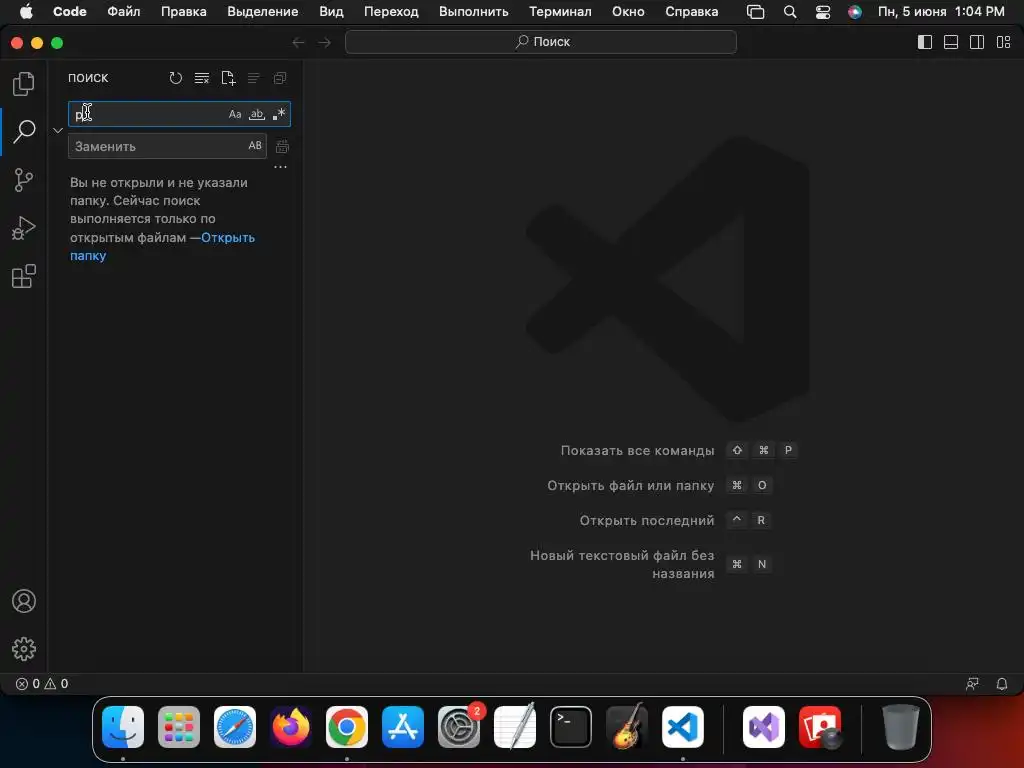The height and width of the screenshot is (768, 1024).
Task: Open the Вид menu
Action: pyautogui.click(x=331, y=11)
